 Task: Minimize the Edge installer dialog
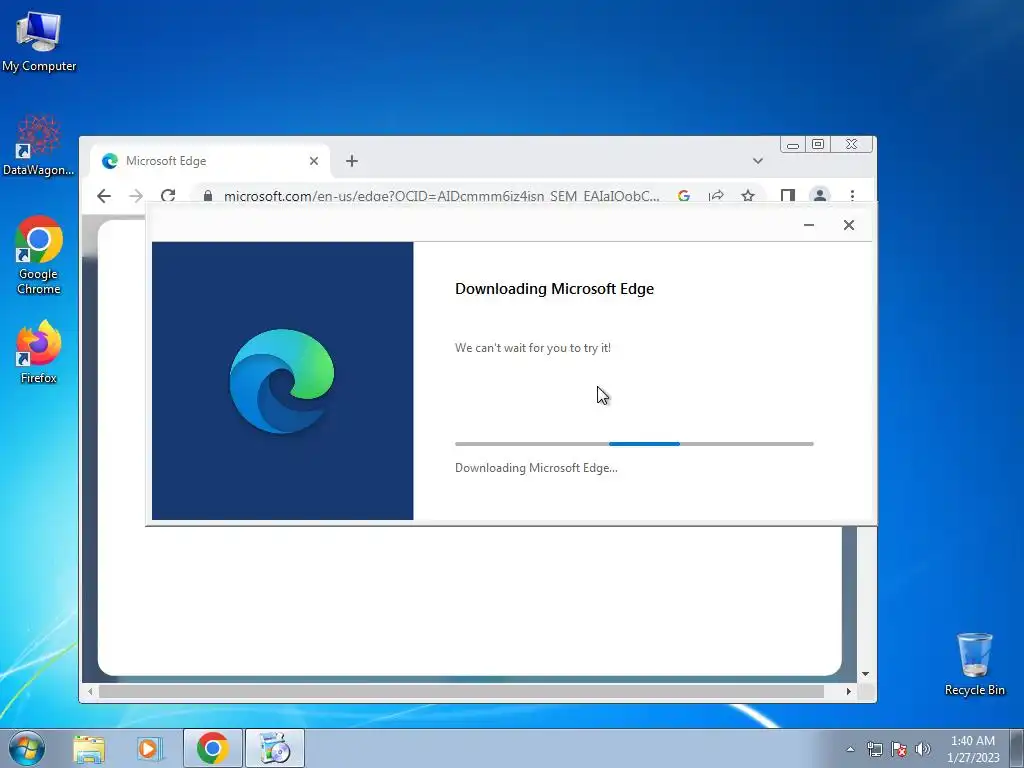[808, 225]
